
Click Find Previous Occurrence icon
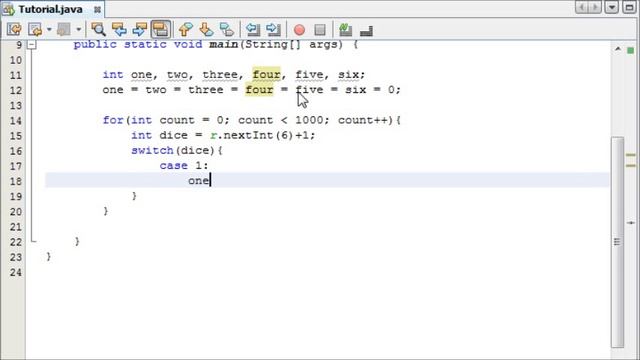(119, 29)
